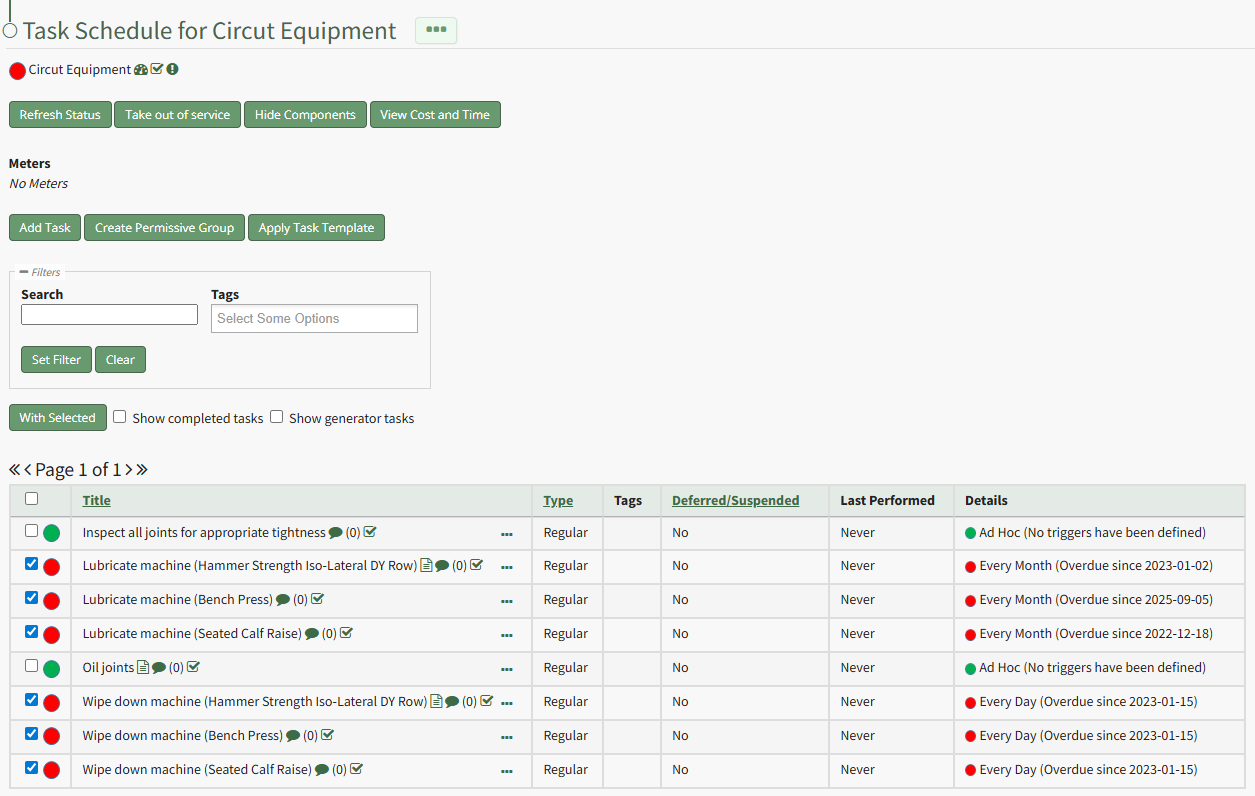Sort the table by Deferred/Suspended column
The image size is (1255, 796).
(735, 500)
